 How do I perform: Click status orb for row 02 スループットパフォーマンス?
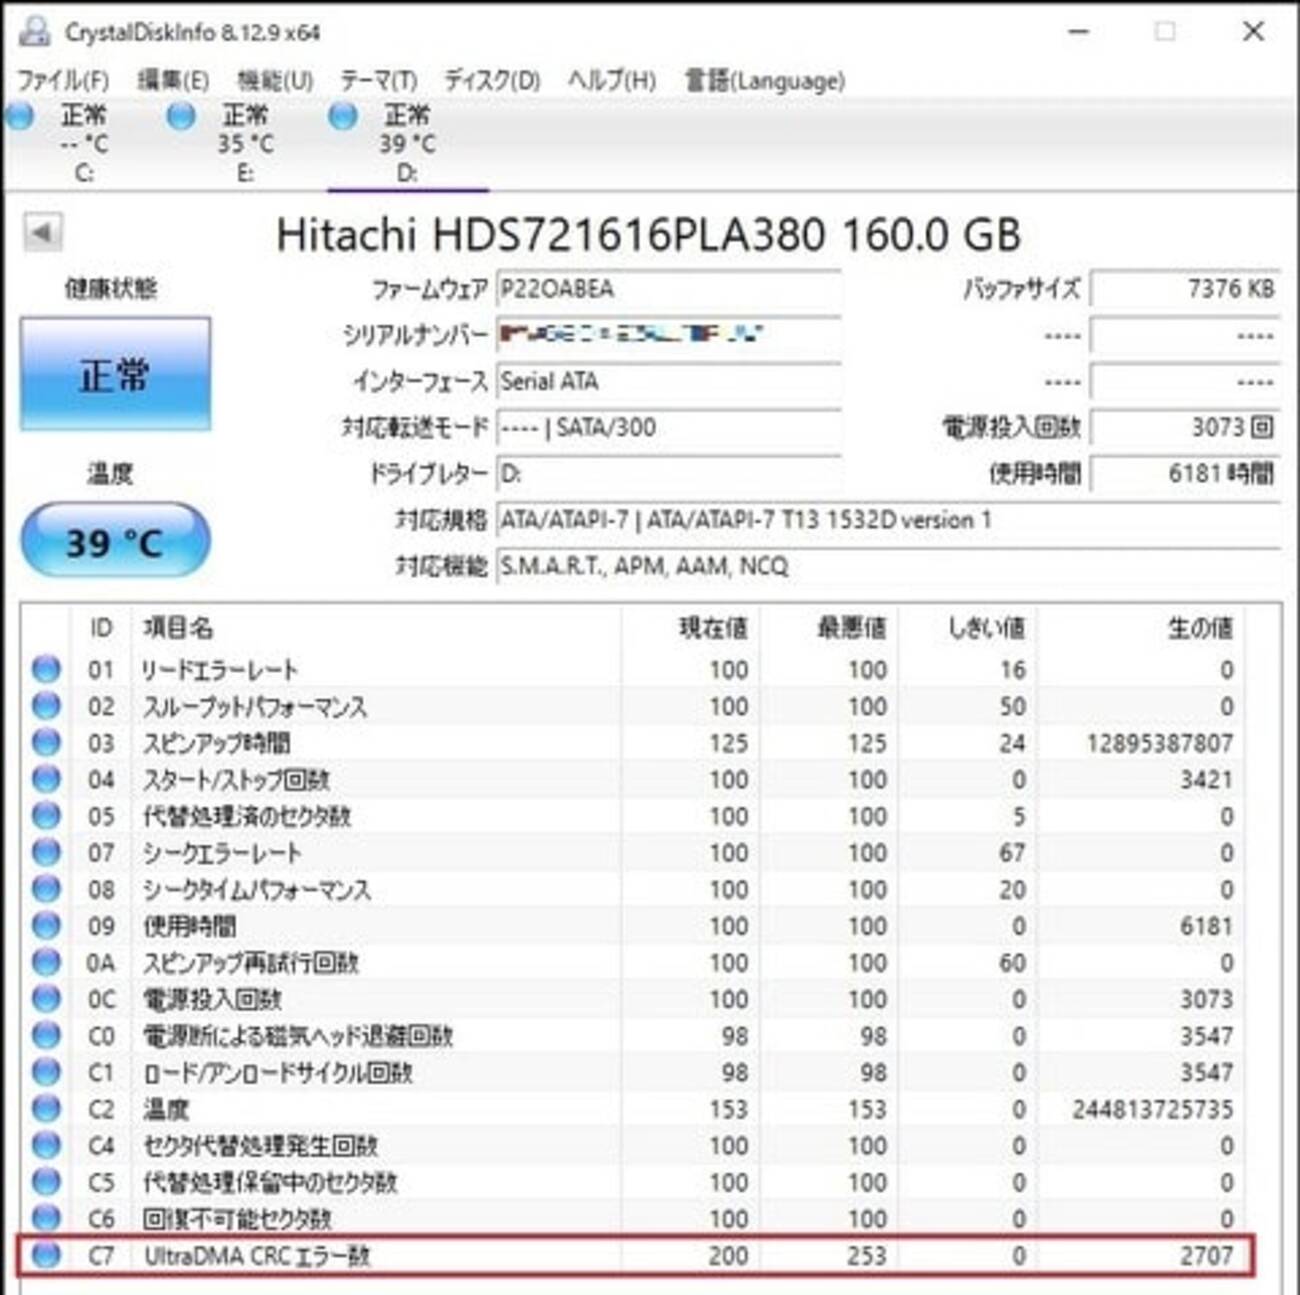click(x=46, y=706)
